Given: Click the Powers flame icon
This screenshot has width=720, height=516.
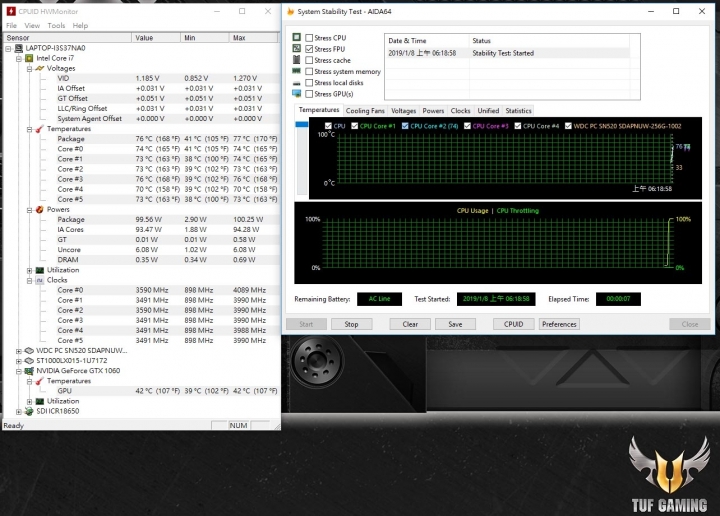Looking at the screenshot, I should [x=39, y=210].
